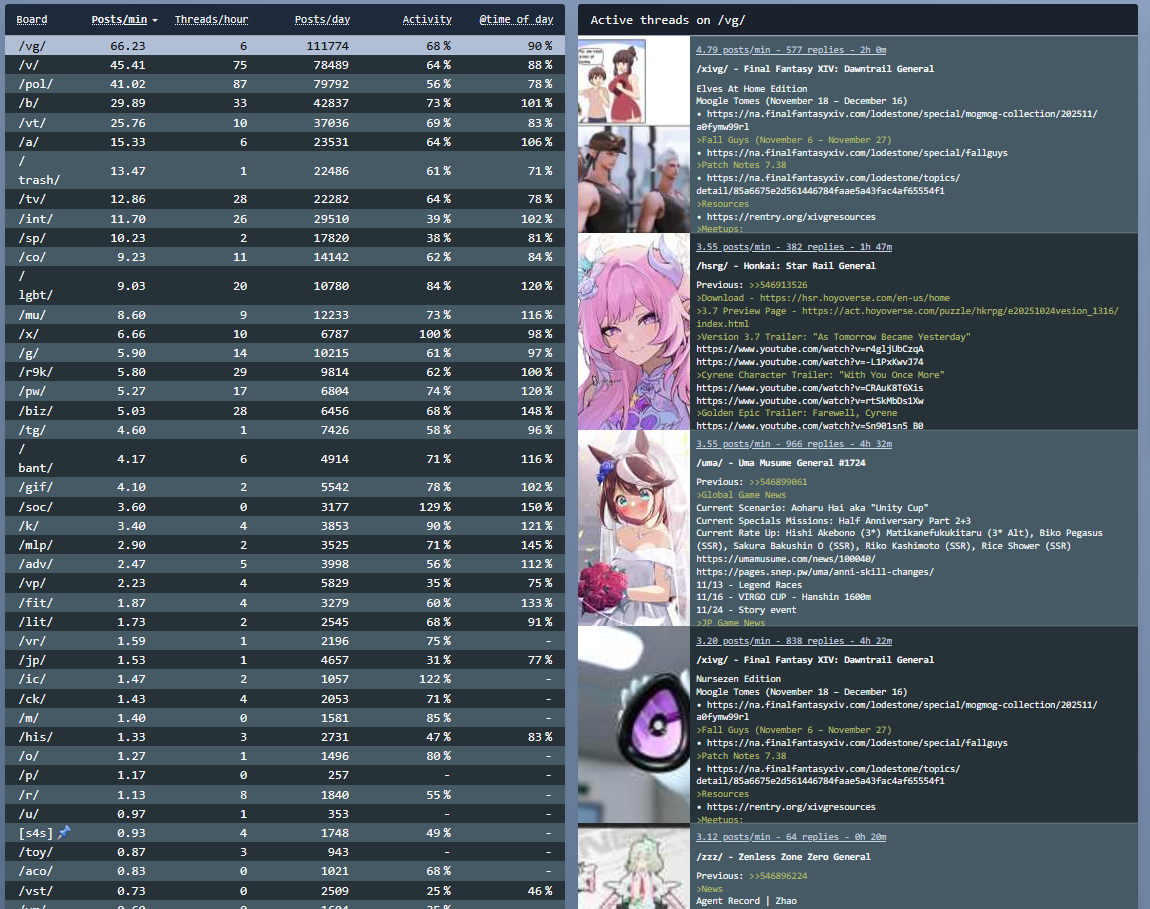Select the /trash/ board row
Image resolution: width=1150 pixels, height=909 pixels.
pos(285,170)
